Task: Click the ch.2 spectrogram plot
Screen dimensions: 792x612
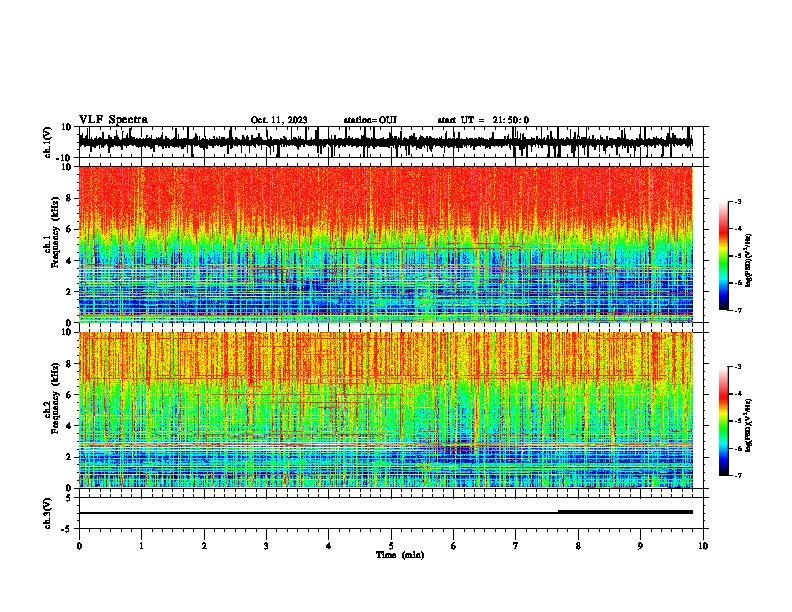Action: [386, 410]
